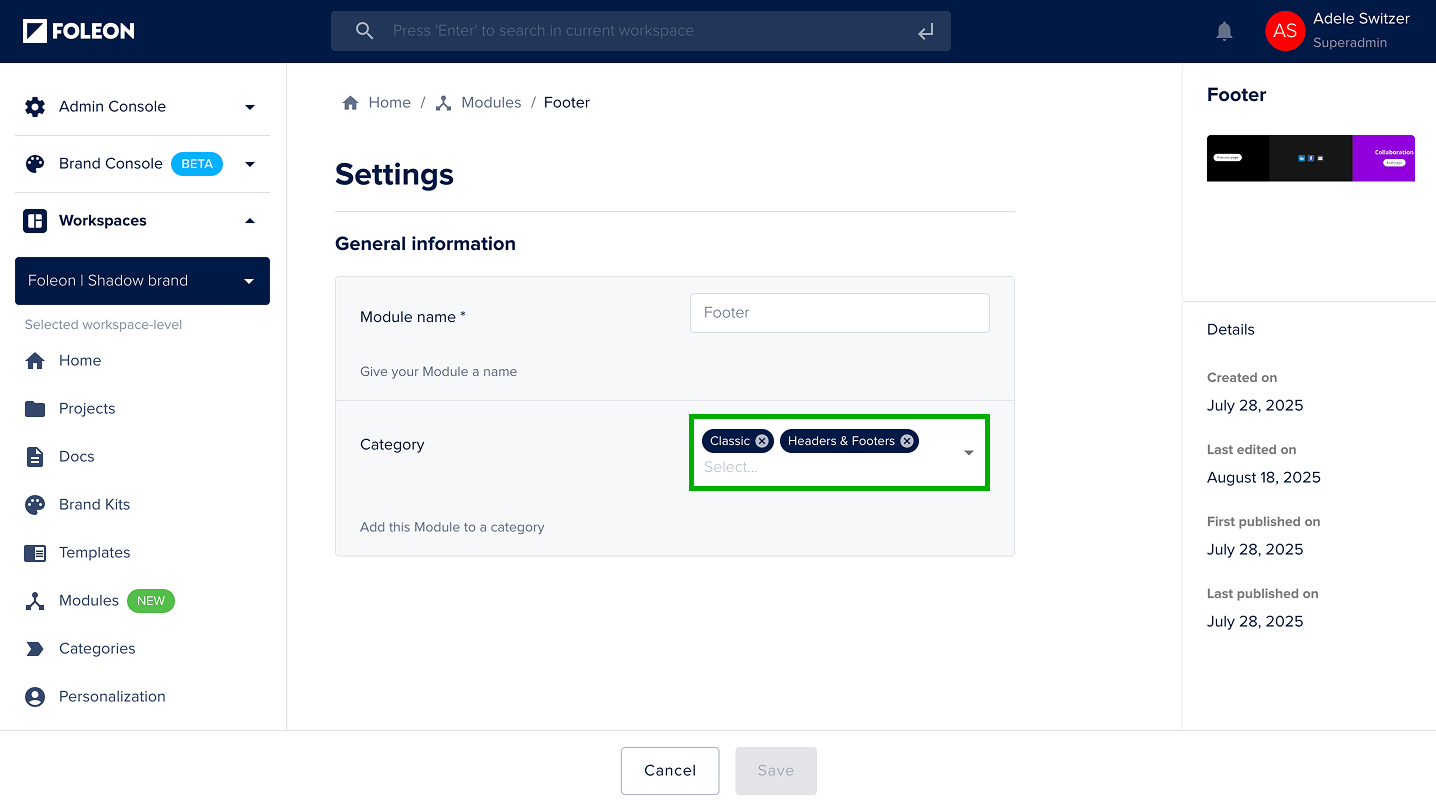Click the AS user avatar
Screen dimensions: 1436x811
[1285, 31]
